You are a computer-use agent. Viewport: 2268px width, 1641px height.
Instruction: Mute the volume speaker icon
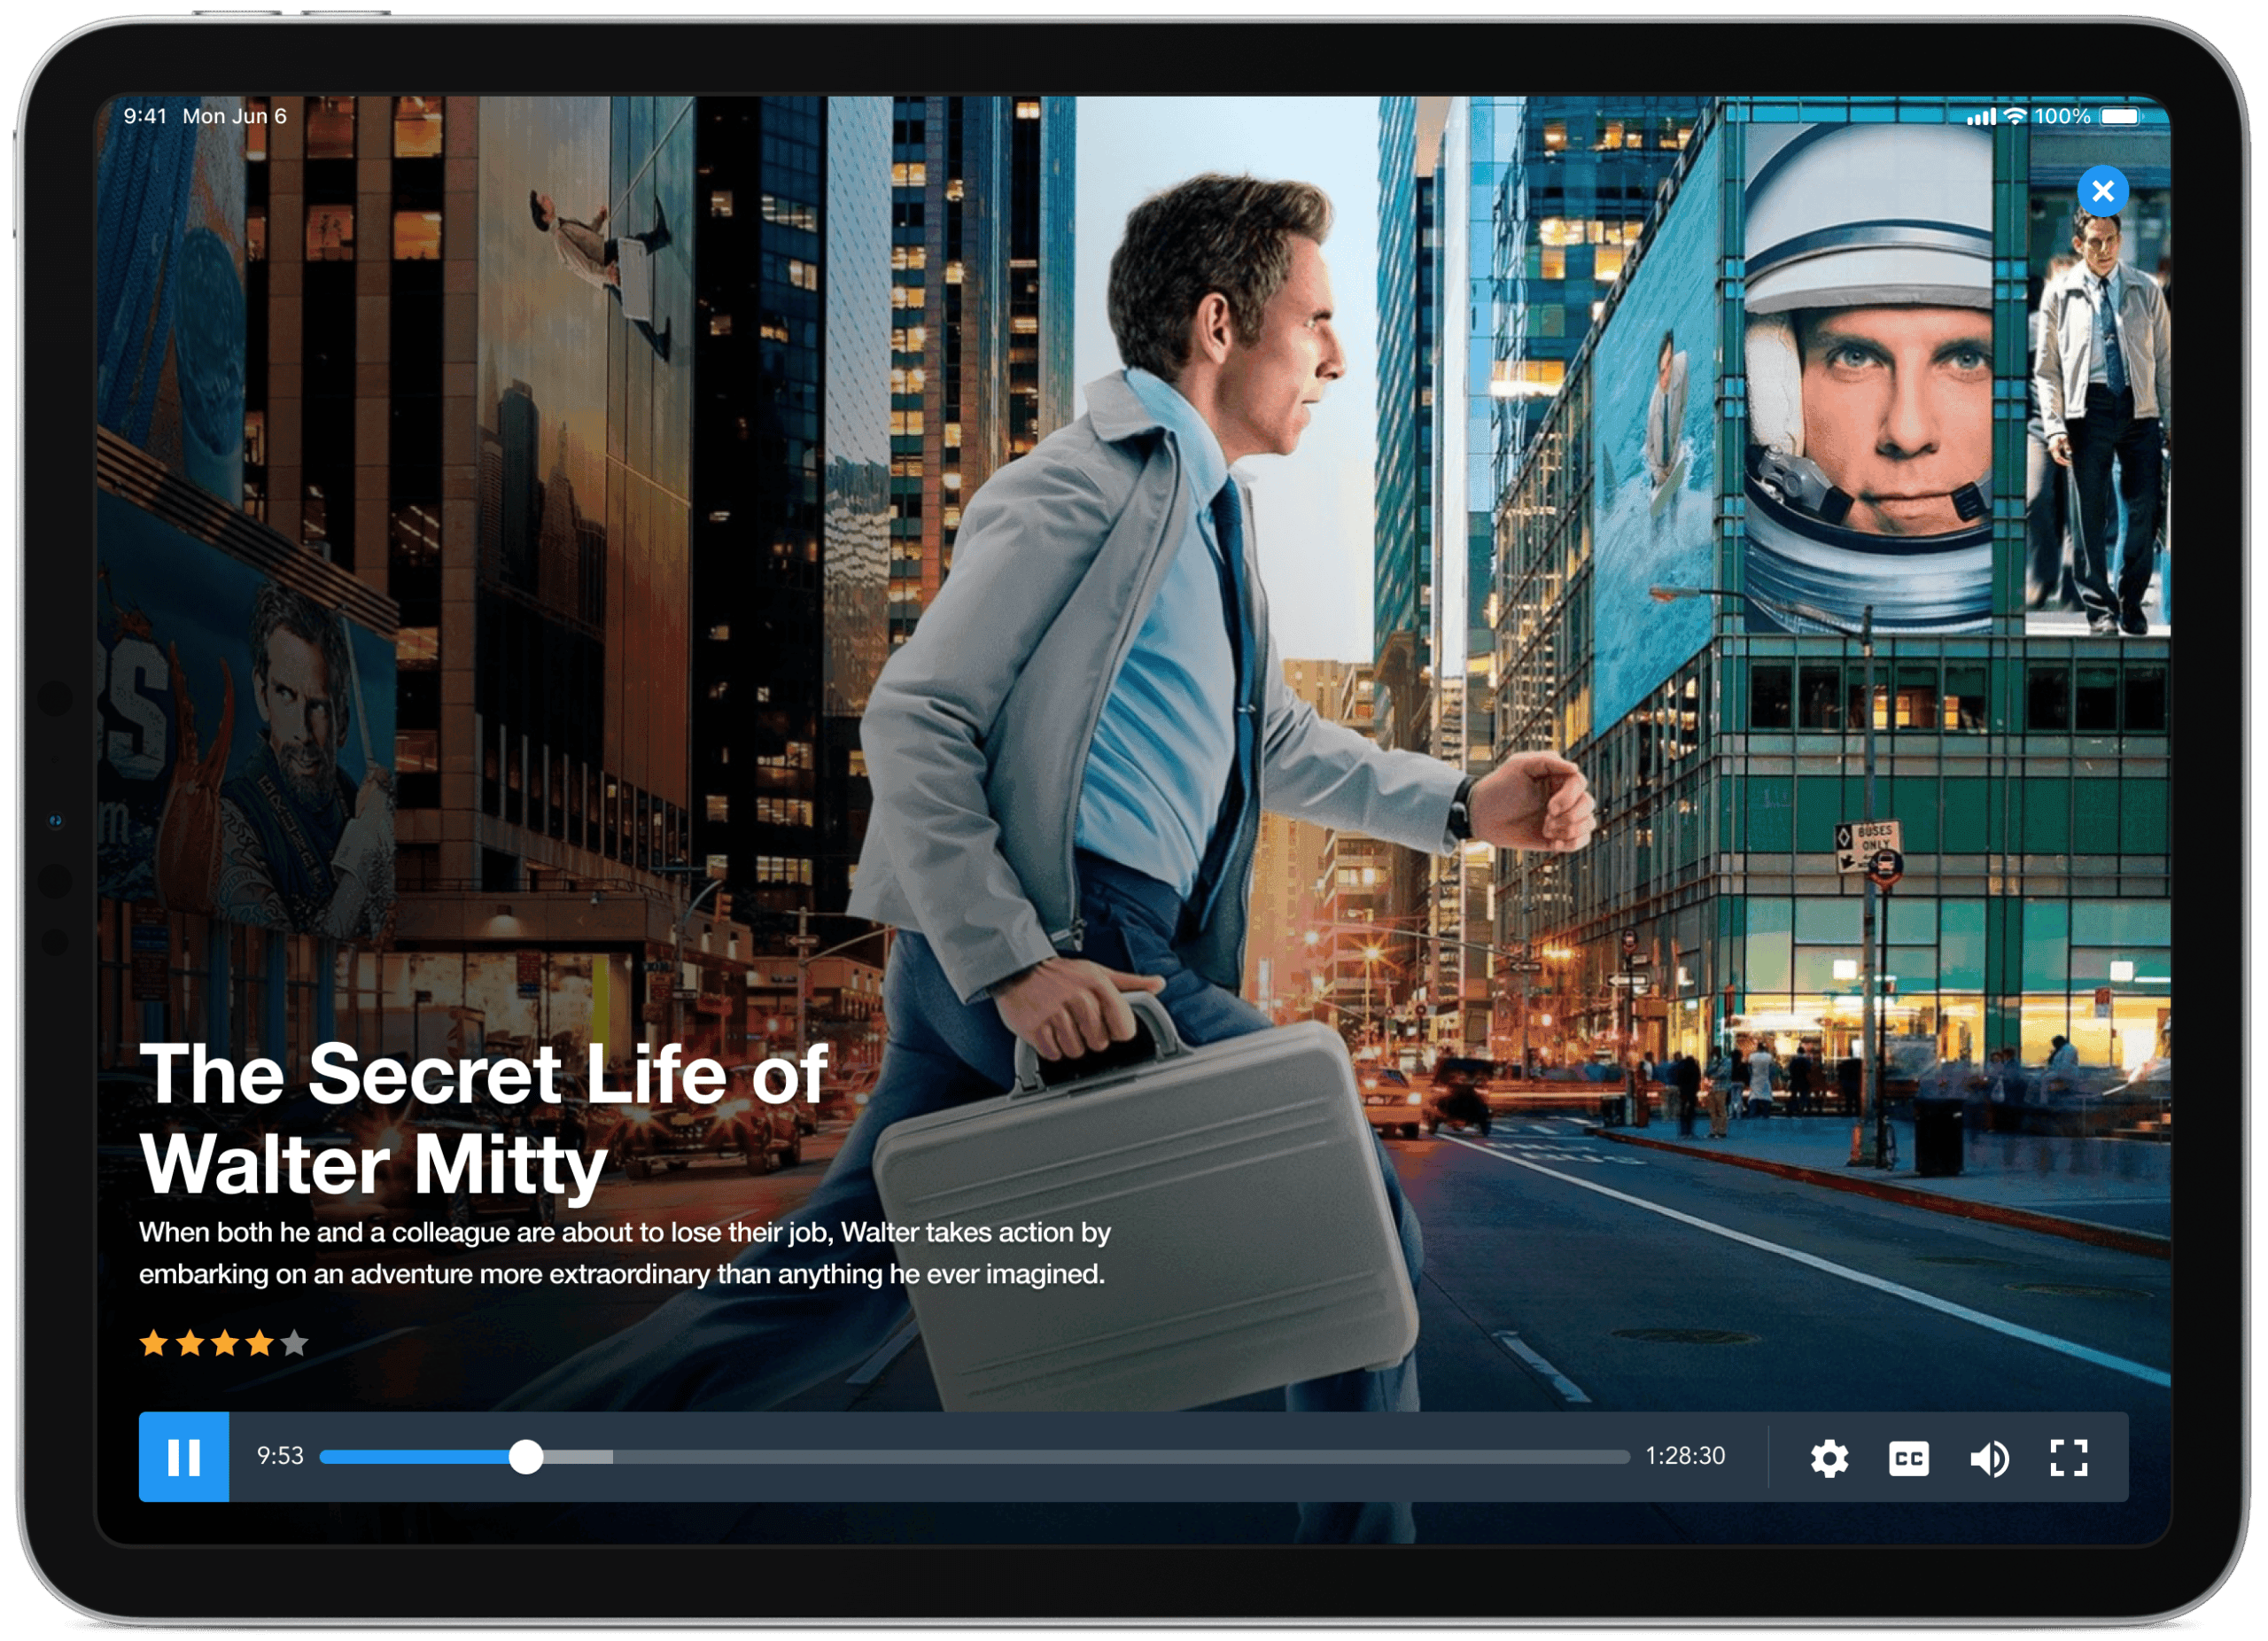1989,1458
